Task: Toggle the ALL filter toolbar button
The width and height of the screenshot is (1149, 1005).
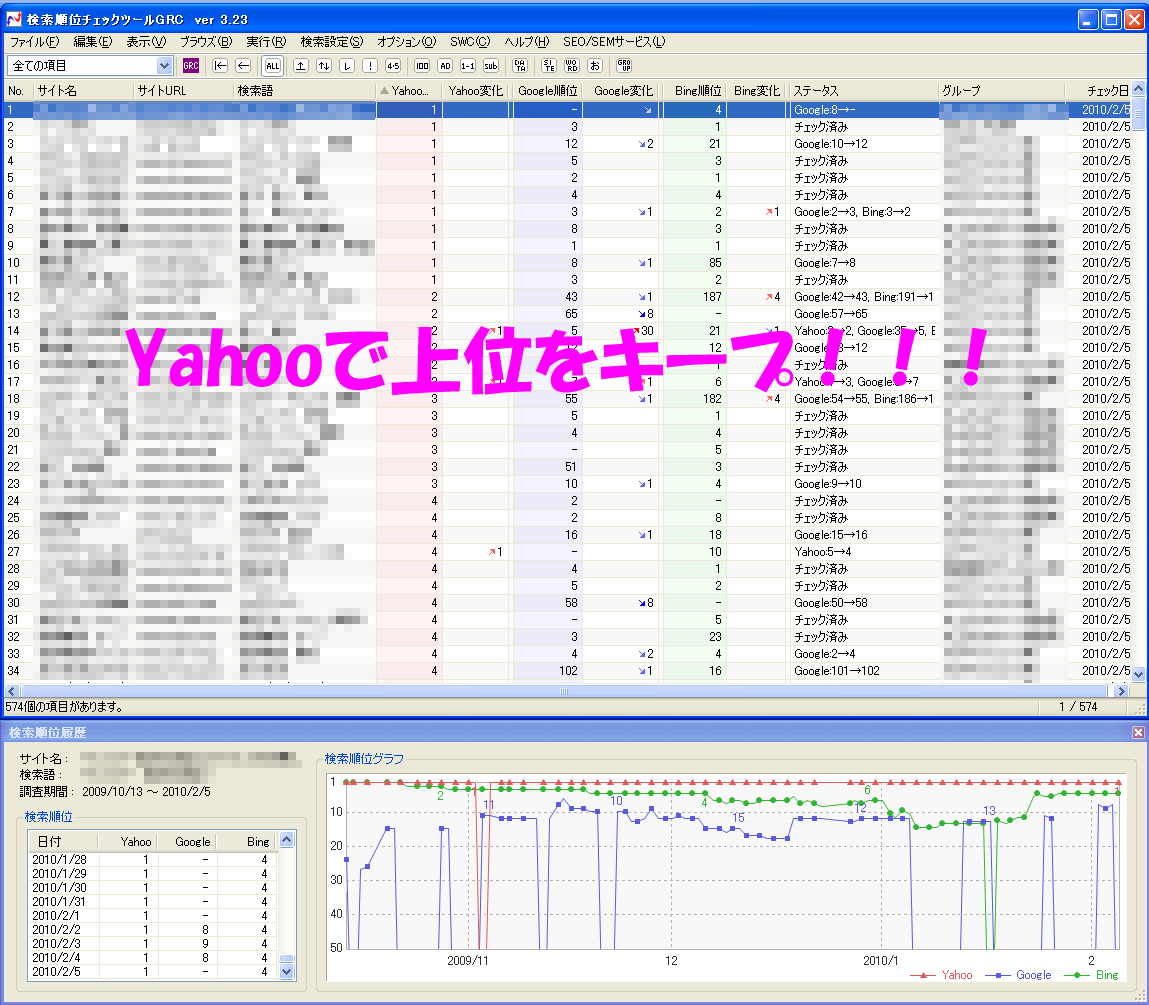Action: coord(273,66)
